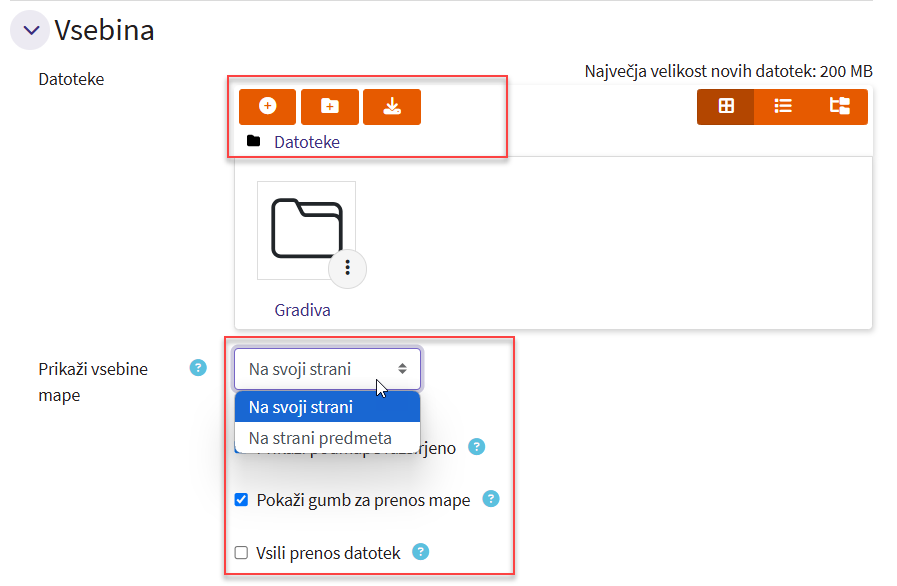Uncheck Pokaži gumb za prenos mape
The height and width of the screenshot is (586, 897).
pyautogui.click(x=241, y=500)
